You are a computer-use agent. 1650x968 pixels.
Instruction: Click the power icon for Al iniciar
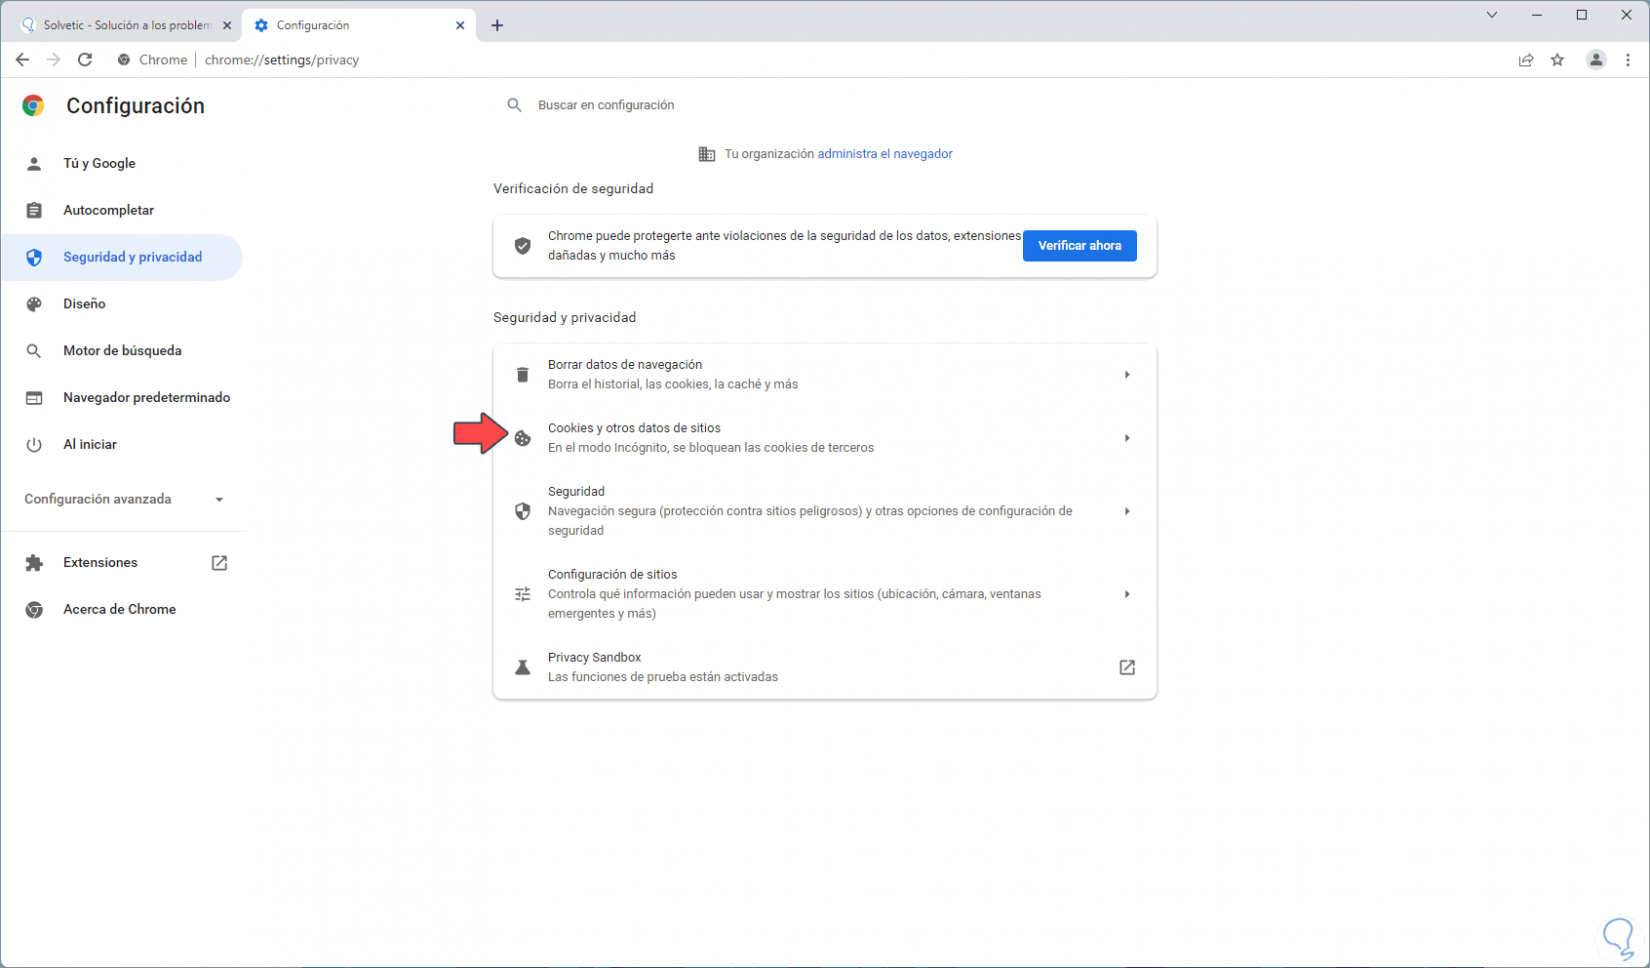coord(34,445)
